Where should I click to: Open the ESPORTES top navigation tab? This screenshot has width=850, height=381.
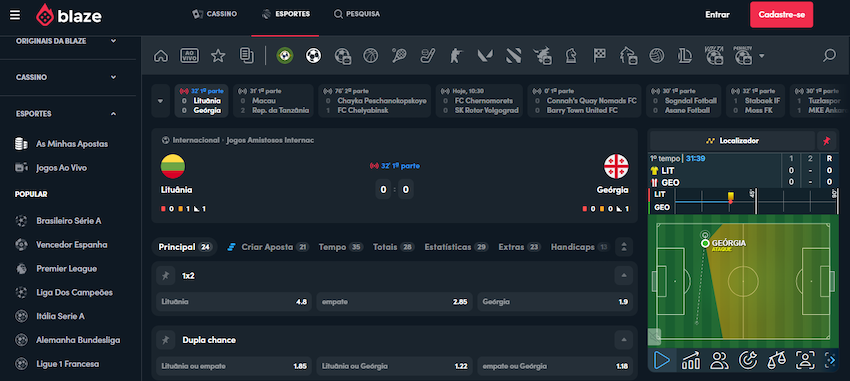pyautogui.click(x=286, y=14)
